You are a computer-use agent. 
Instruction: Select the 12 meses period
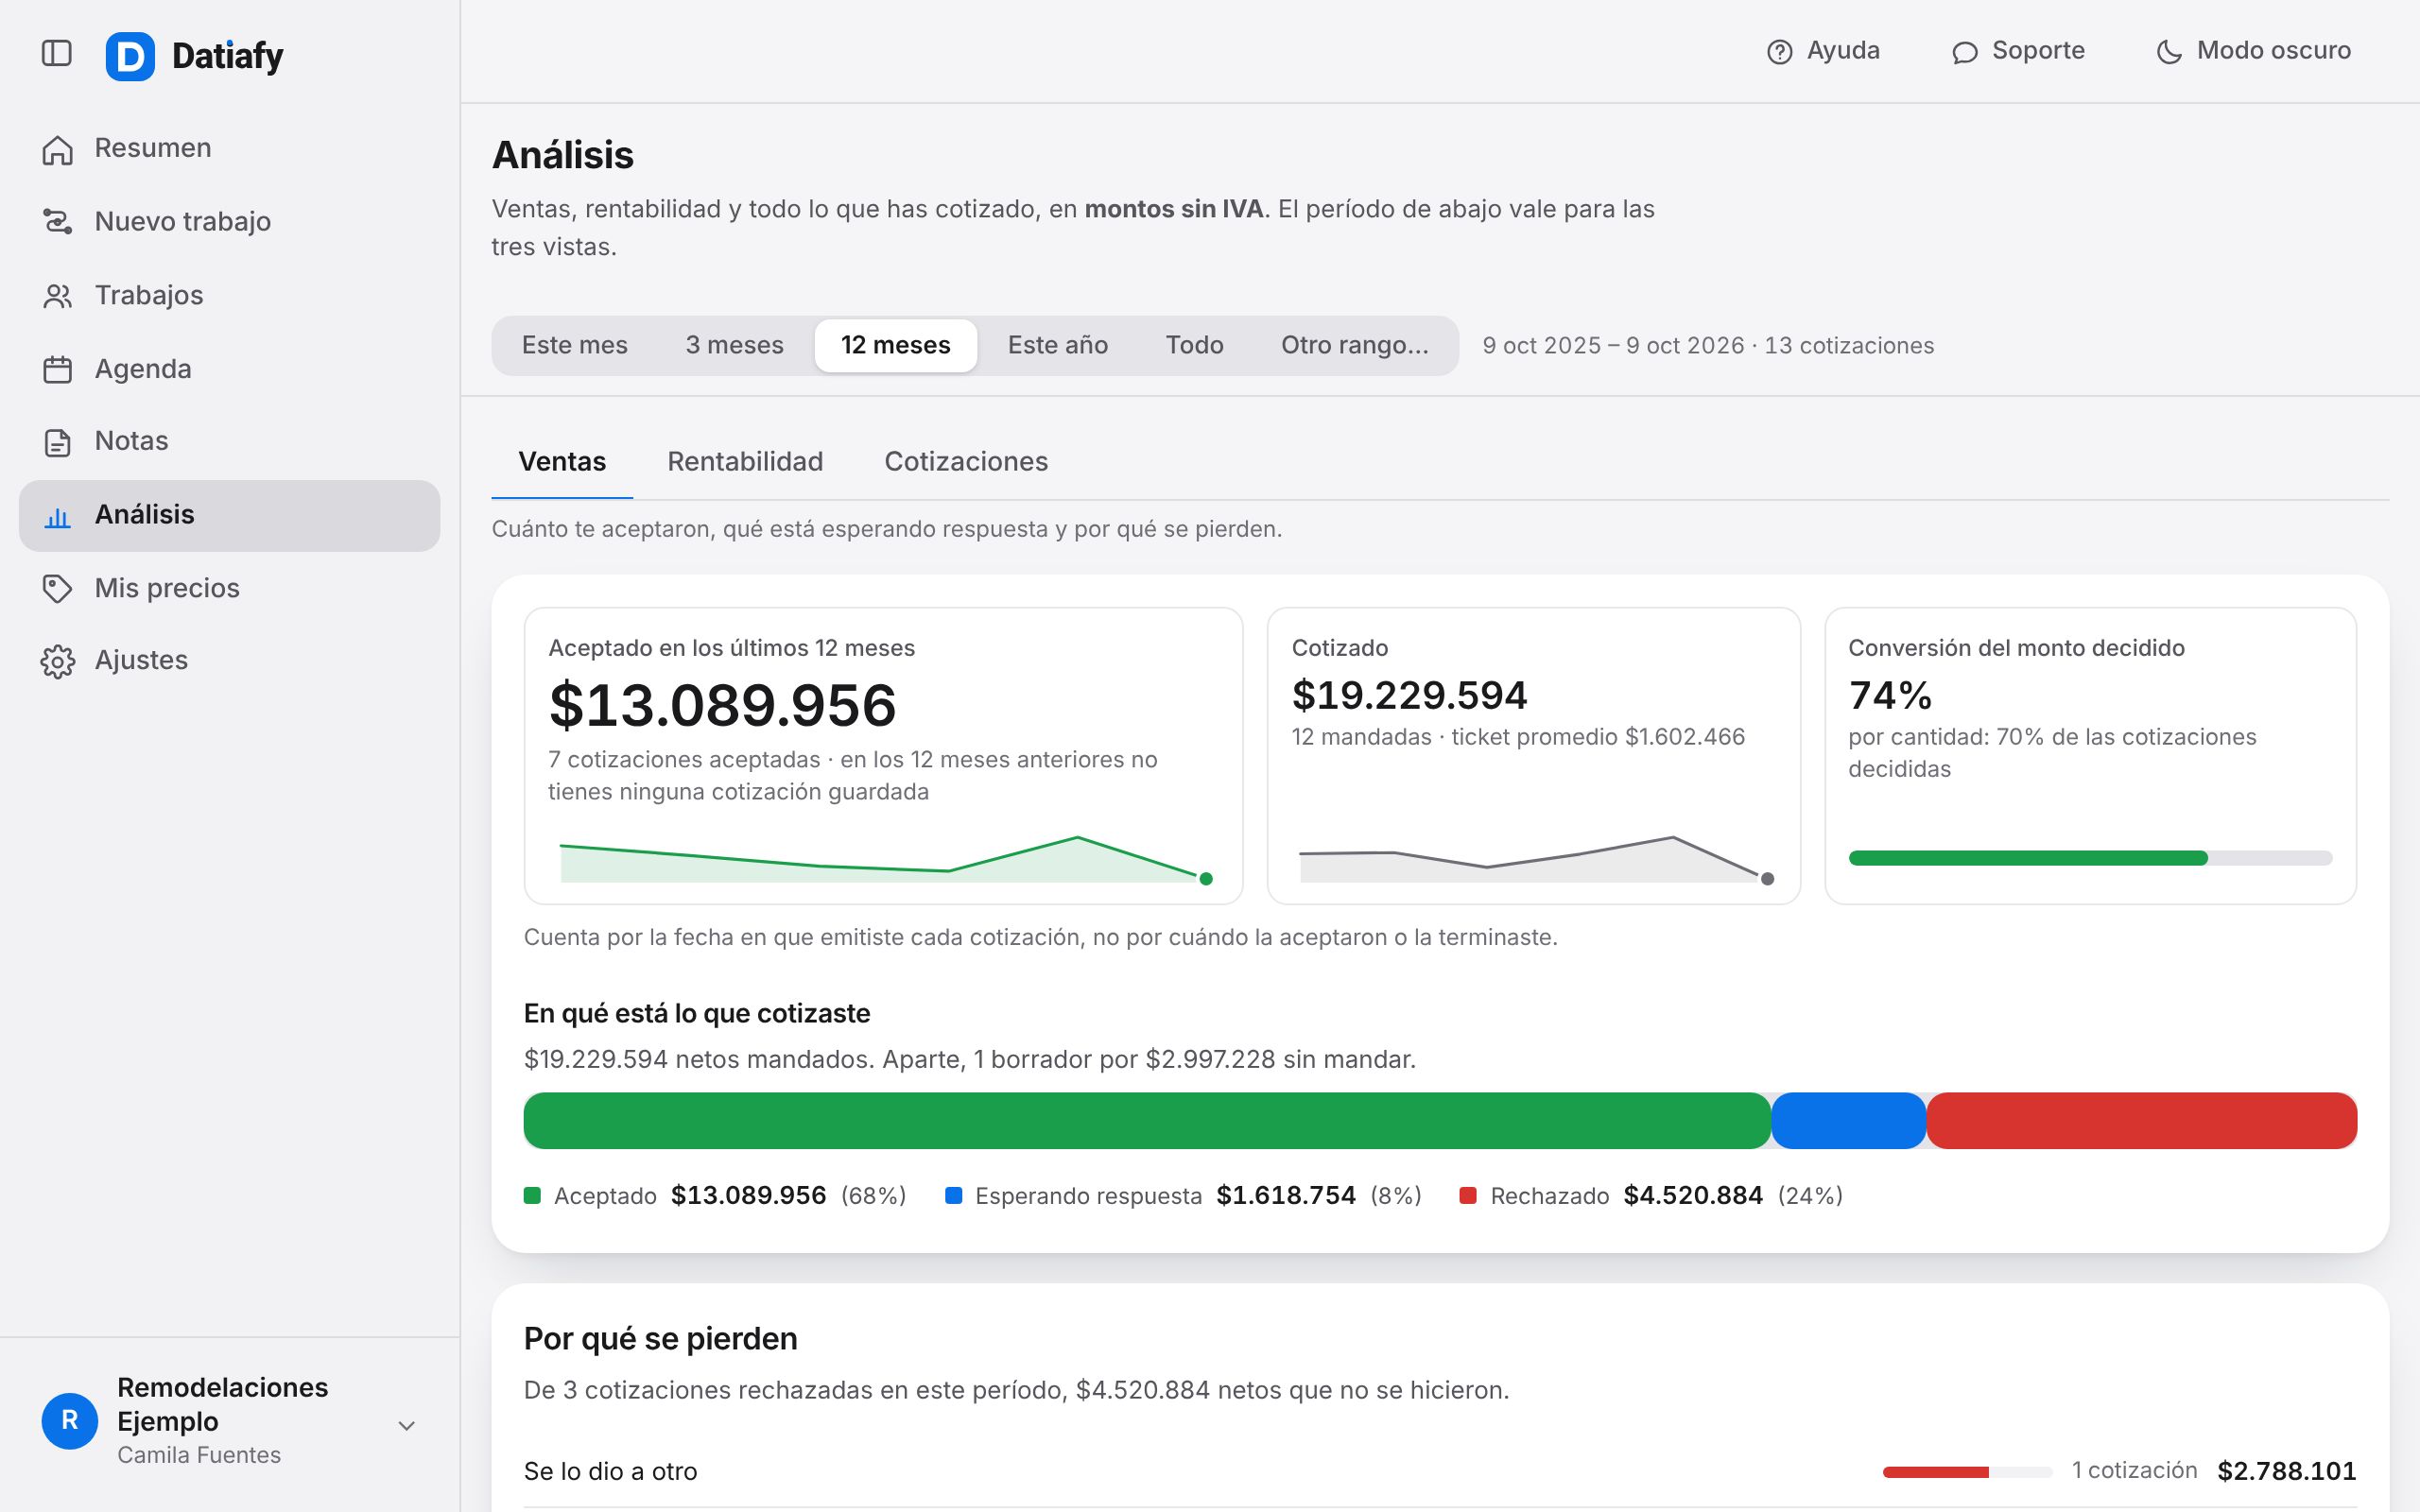pos(895,345)
